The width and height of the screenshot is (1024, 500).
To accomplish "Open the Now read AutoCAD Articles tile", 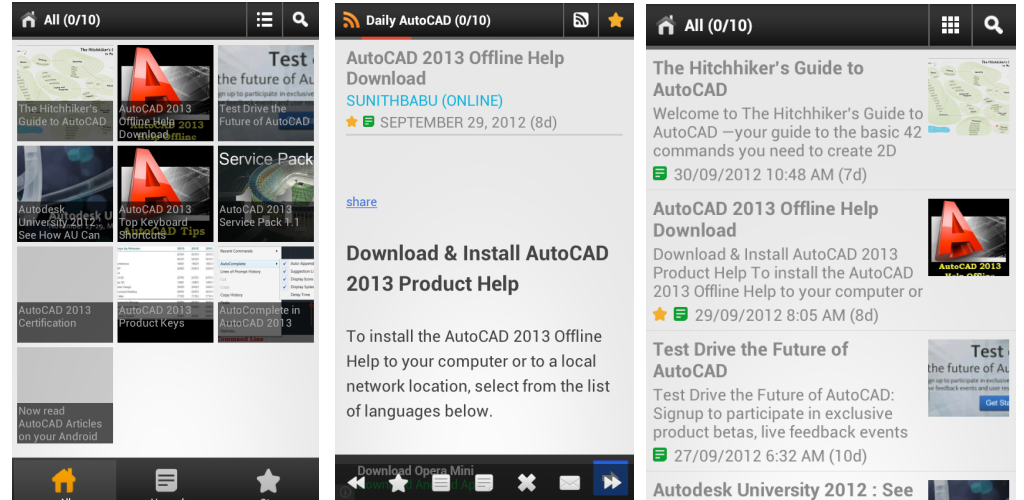I will (x=65, y=395).
